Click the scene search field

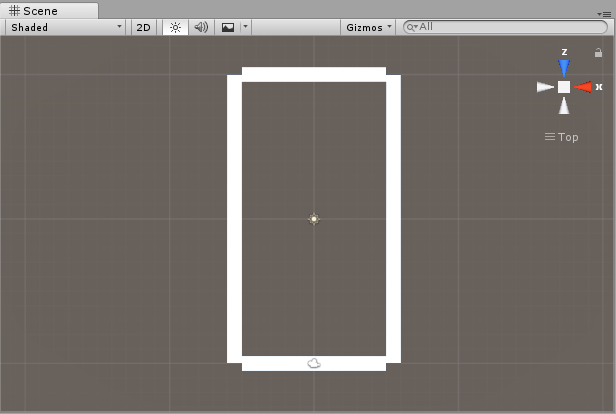coord(505,27)
